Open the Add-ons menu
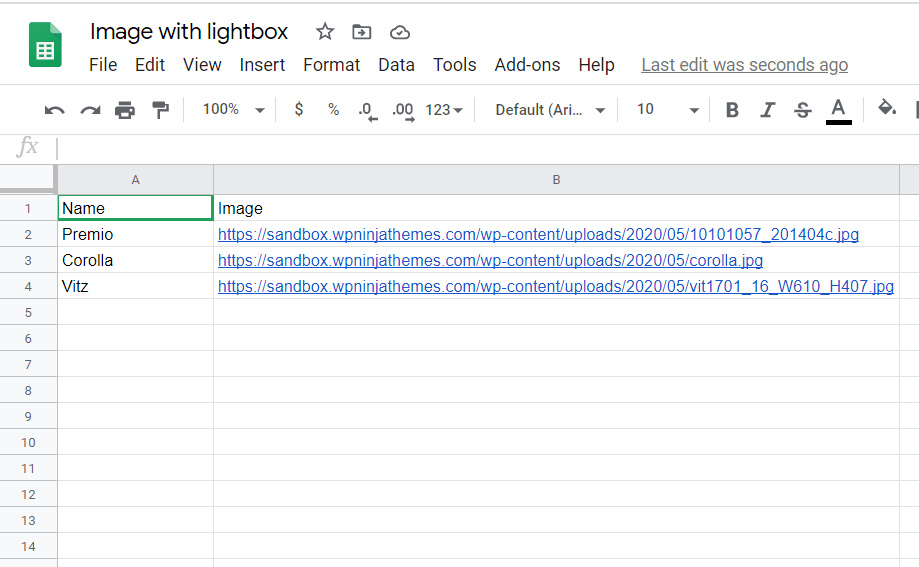This screenshot has width=919, height=567. (527, 65)
